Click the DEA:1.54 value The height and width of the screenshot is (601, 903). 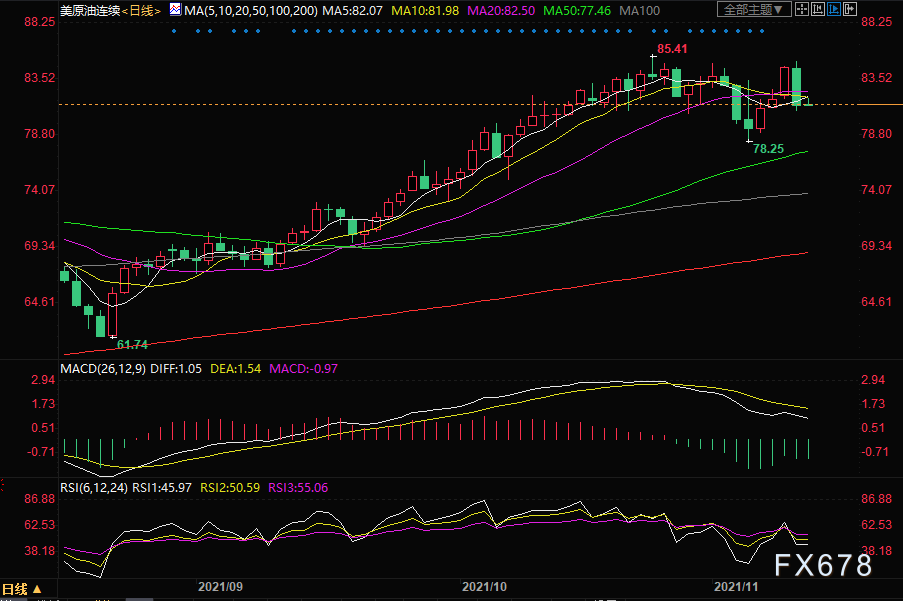236,368
